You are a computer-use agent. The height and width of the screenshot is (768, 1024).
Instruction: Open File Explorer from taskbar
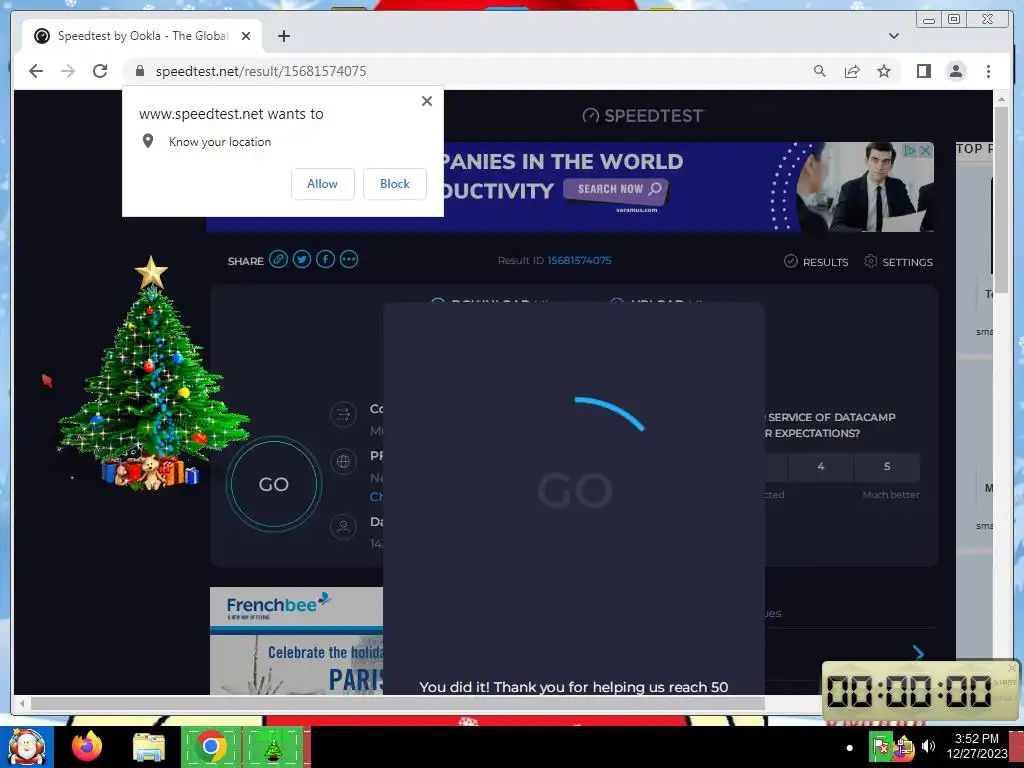(x=149, y=746)
